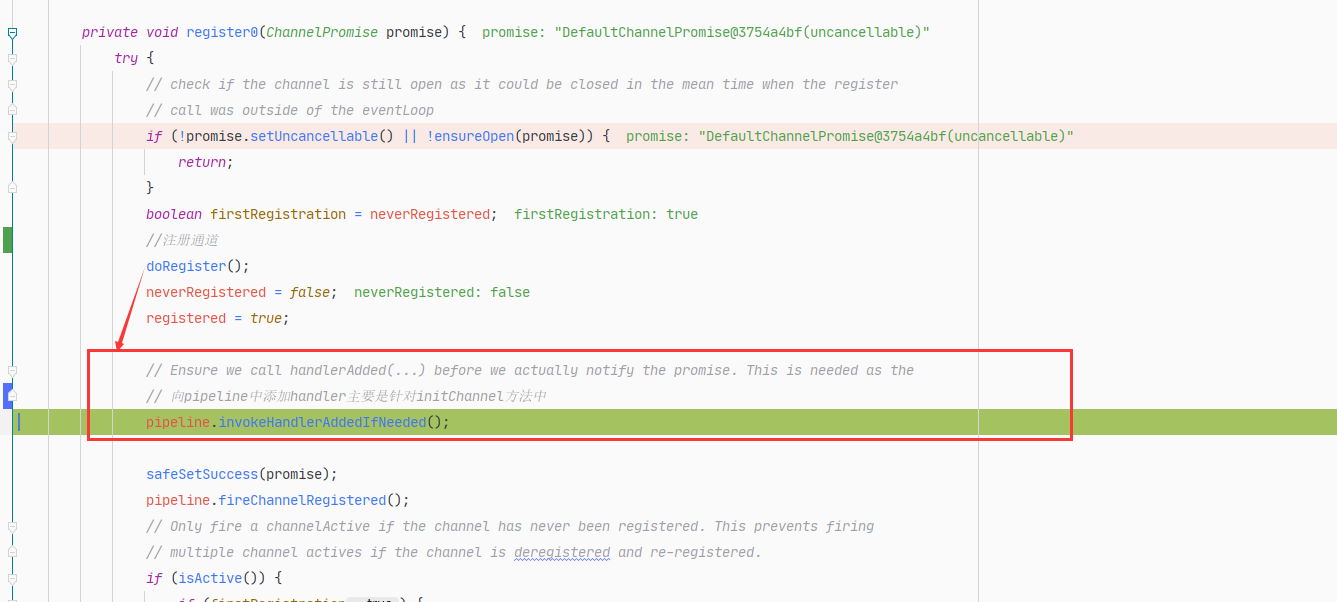Image resolution: width=1337 pixels, height=602 pixels.
Task: Collapse the try block fold marker
Action: pyautogui.click(x=12, y=59)
